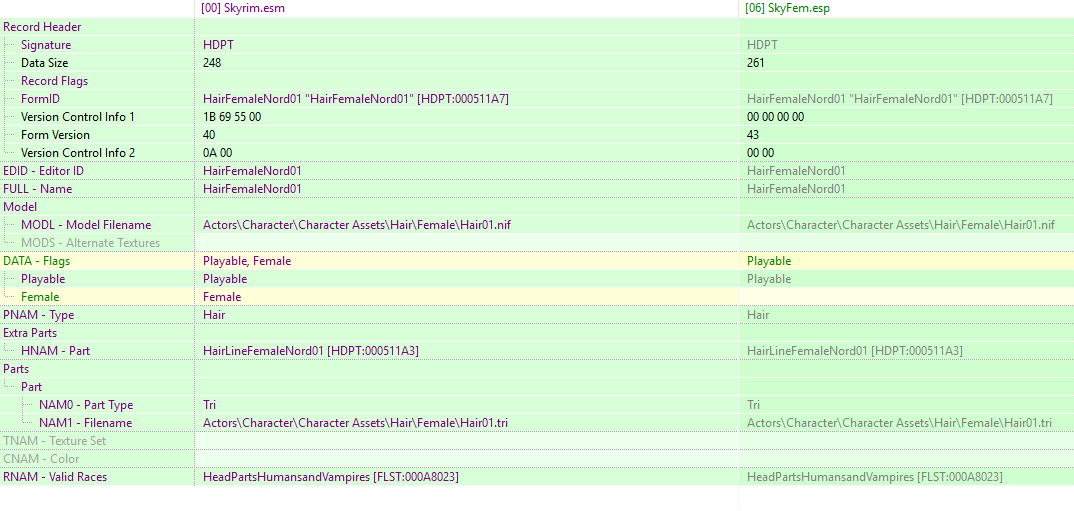
Task: Click SkyFem.esp HeadPartsHumansandVampires value
Action: (874, 476)
